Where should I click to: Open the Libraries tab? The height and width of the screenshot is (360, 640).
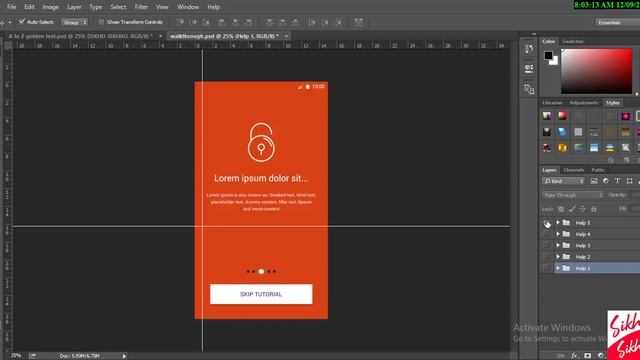coord(552,102)
